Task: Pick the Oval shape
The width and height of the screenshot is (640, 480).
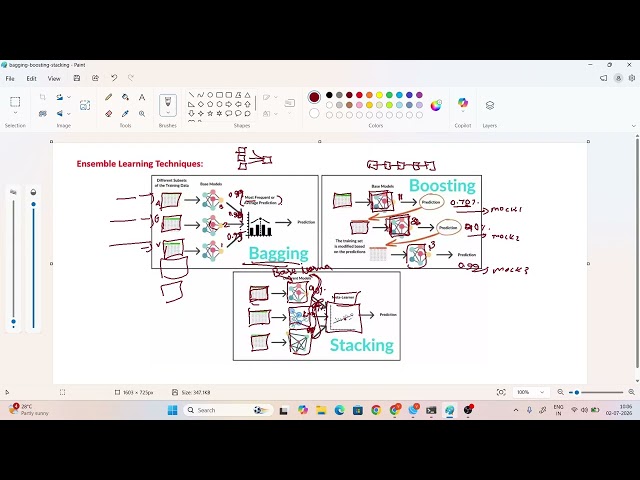Action: [x=210, y=95]
